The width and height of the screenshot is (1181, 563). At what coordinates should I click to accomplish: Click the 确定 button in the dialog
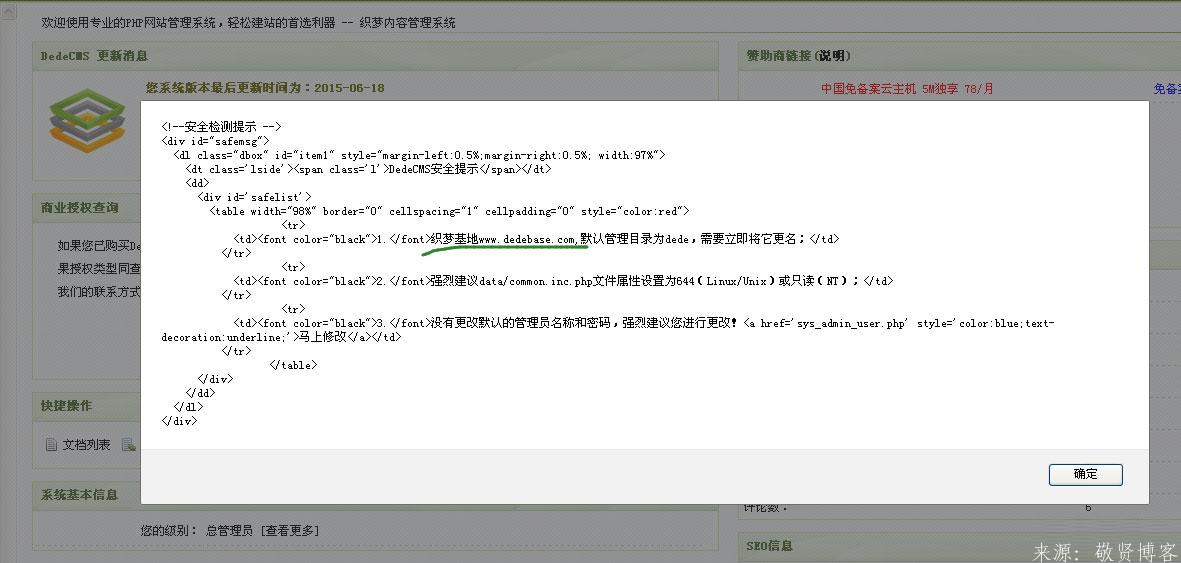[x=1085, y=474]
